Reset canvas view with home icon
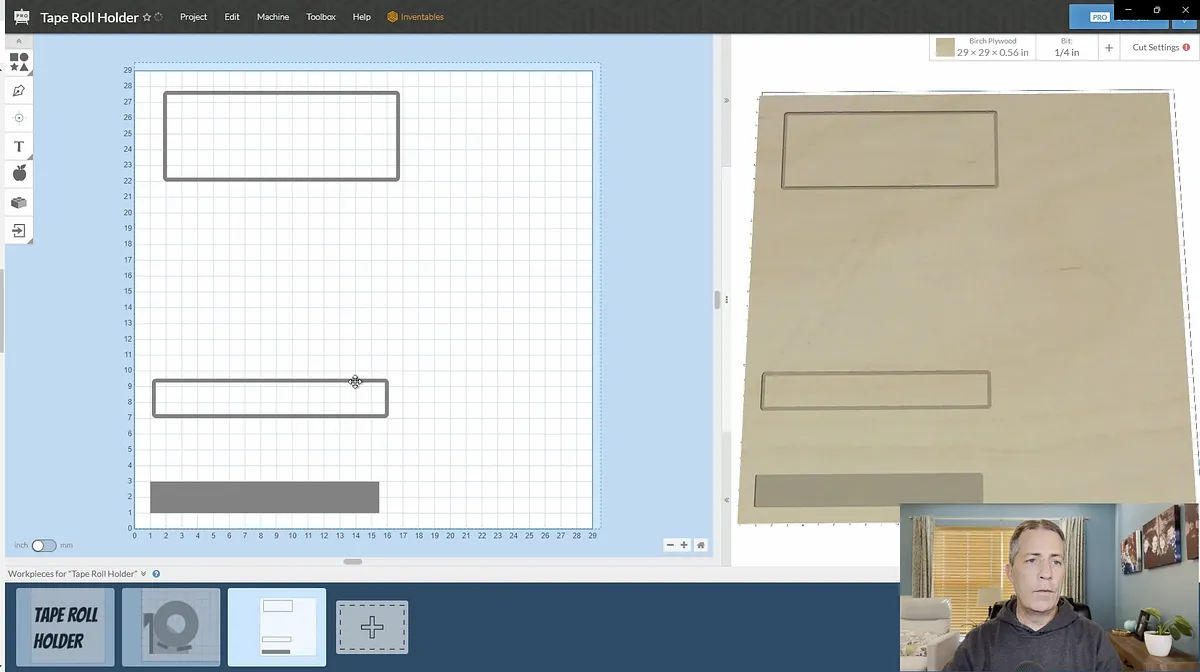This screenshot has height=672, width=1200. click(701, 545)
